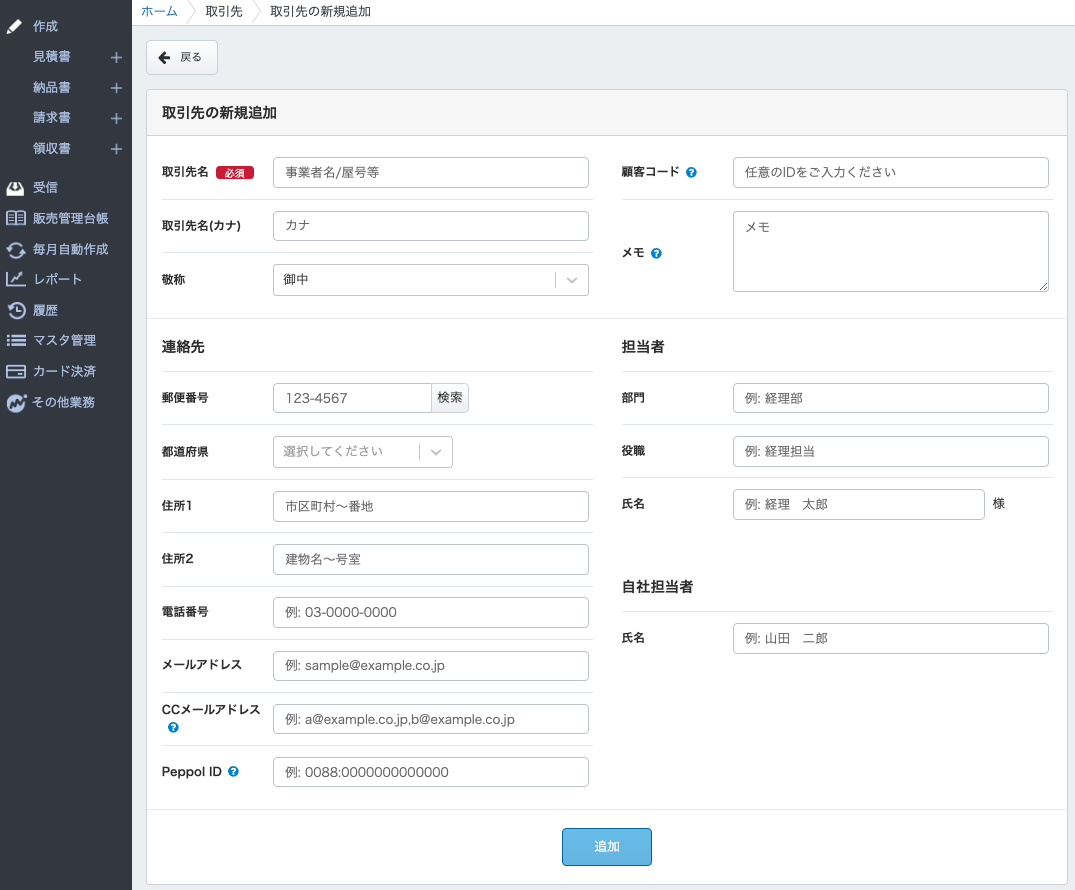The image size is (1075, 890).
Task: Click the plus icon next to 見積書
Action: (x=116, y=57)
